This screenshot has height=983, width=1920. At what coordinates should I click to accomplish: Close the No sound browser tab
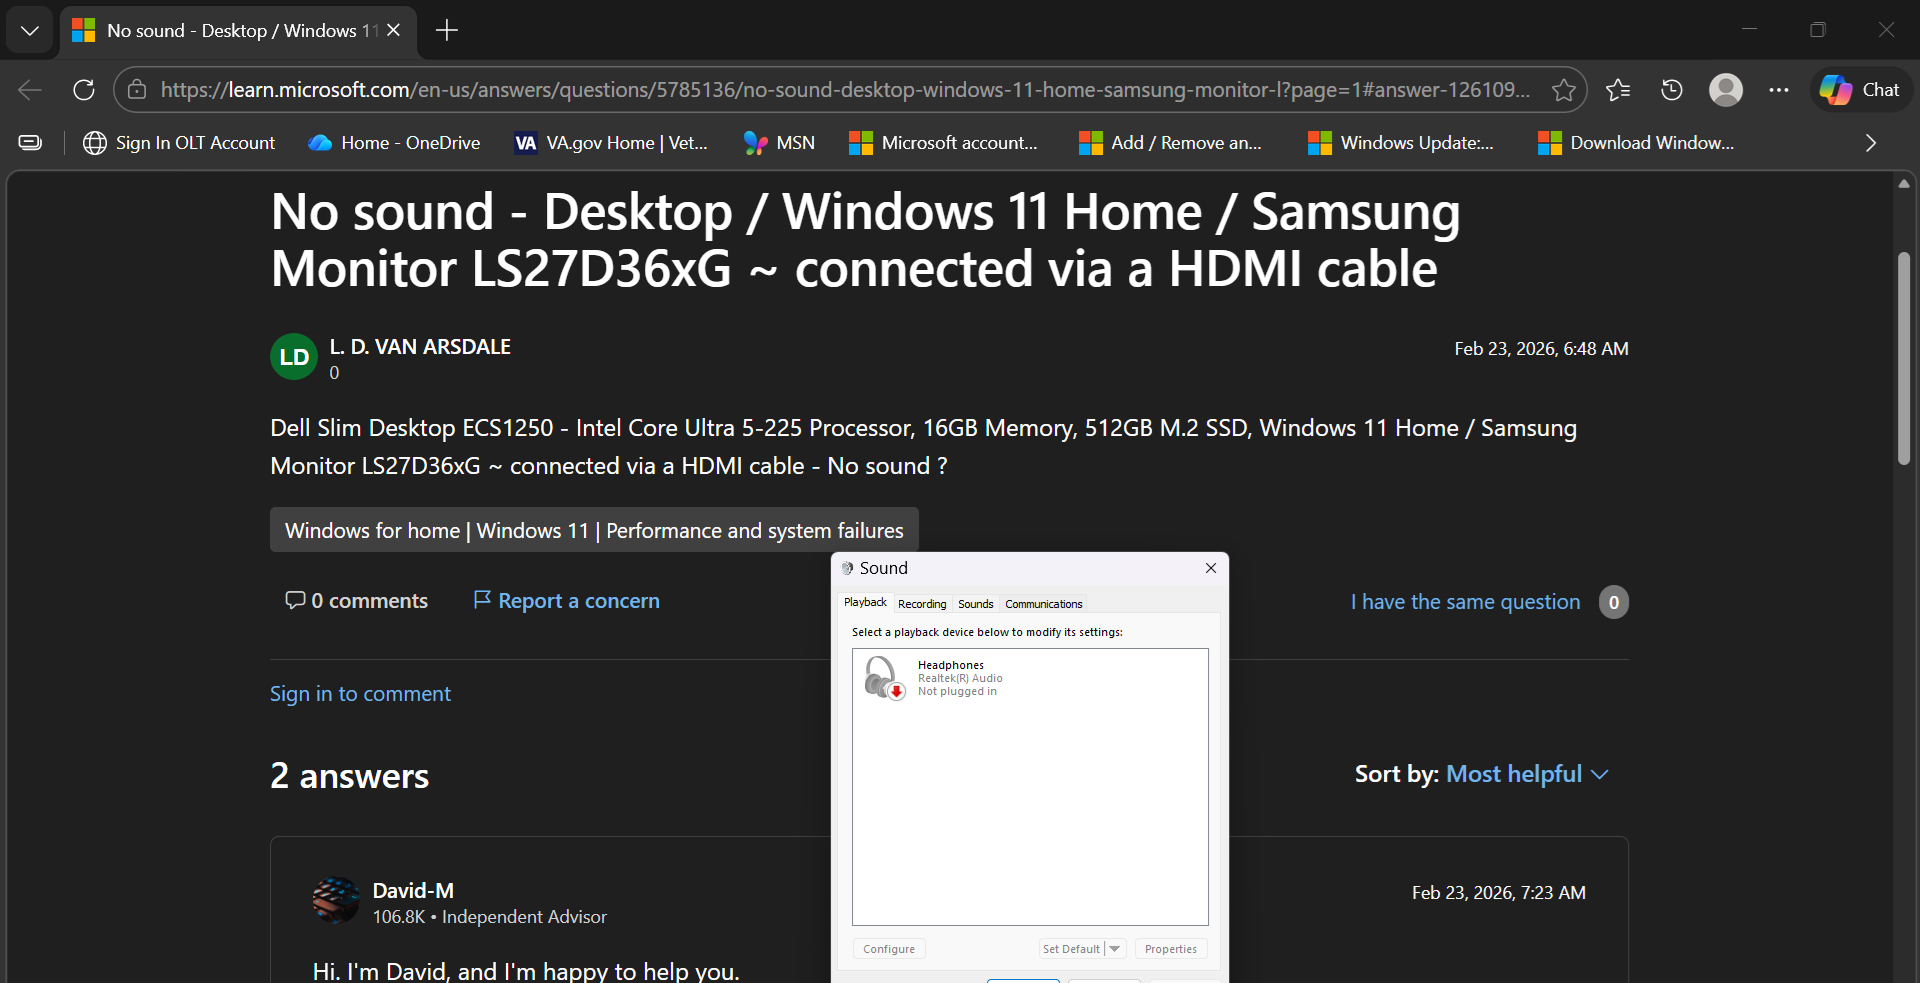pos(394,31)
